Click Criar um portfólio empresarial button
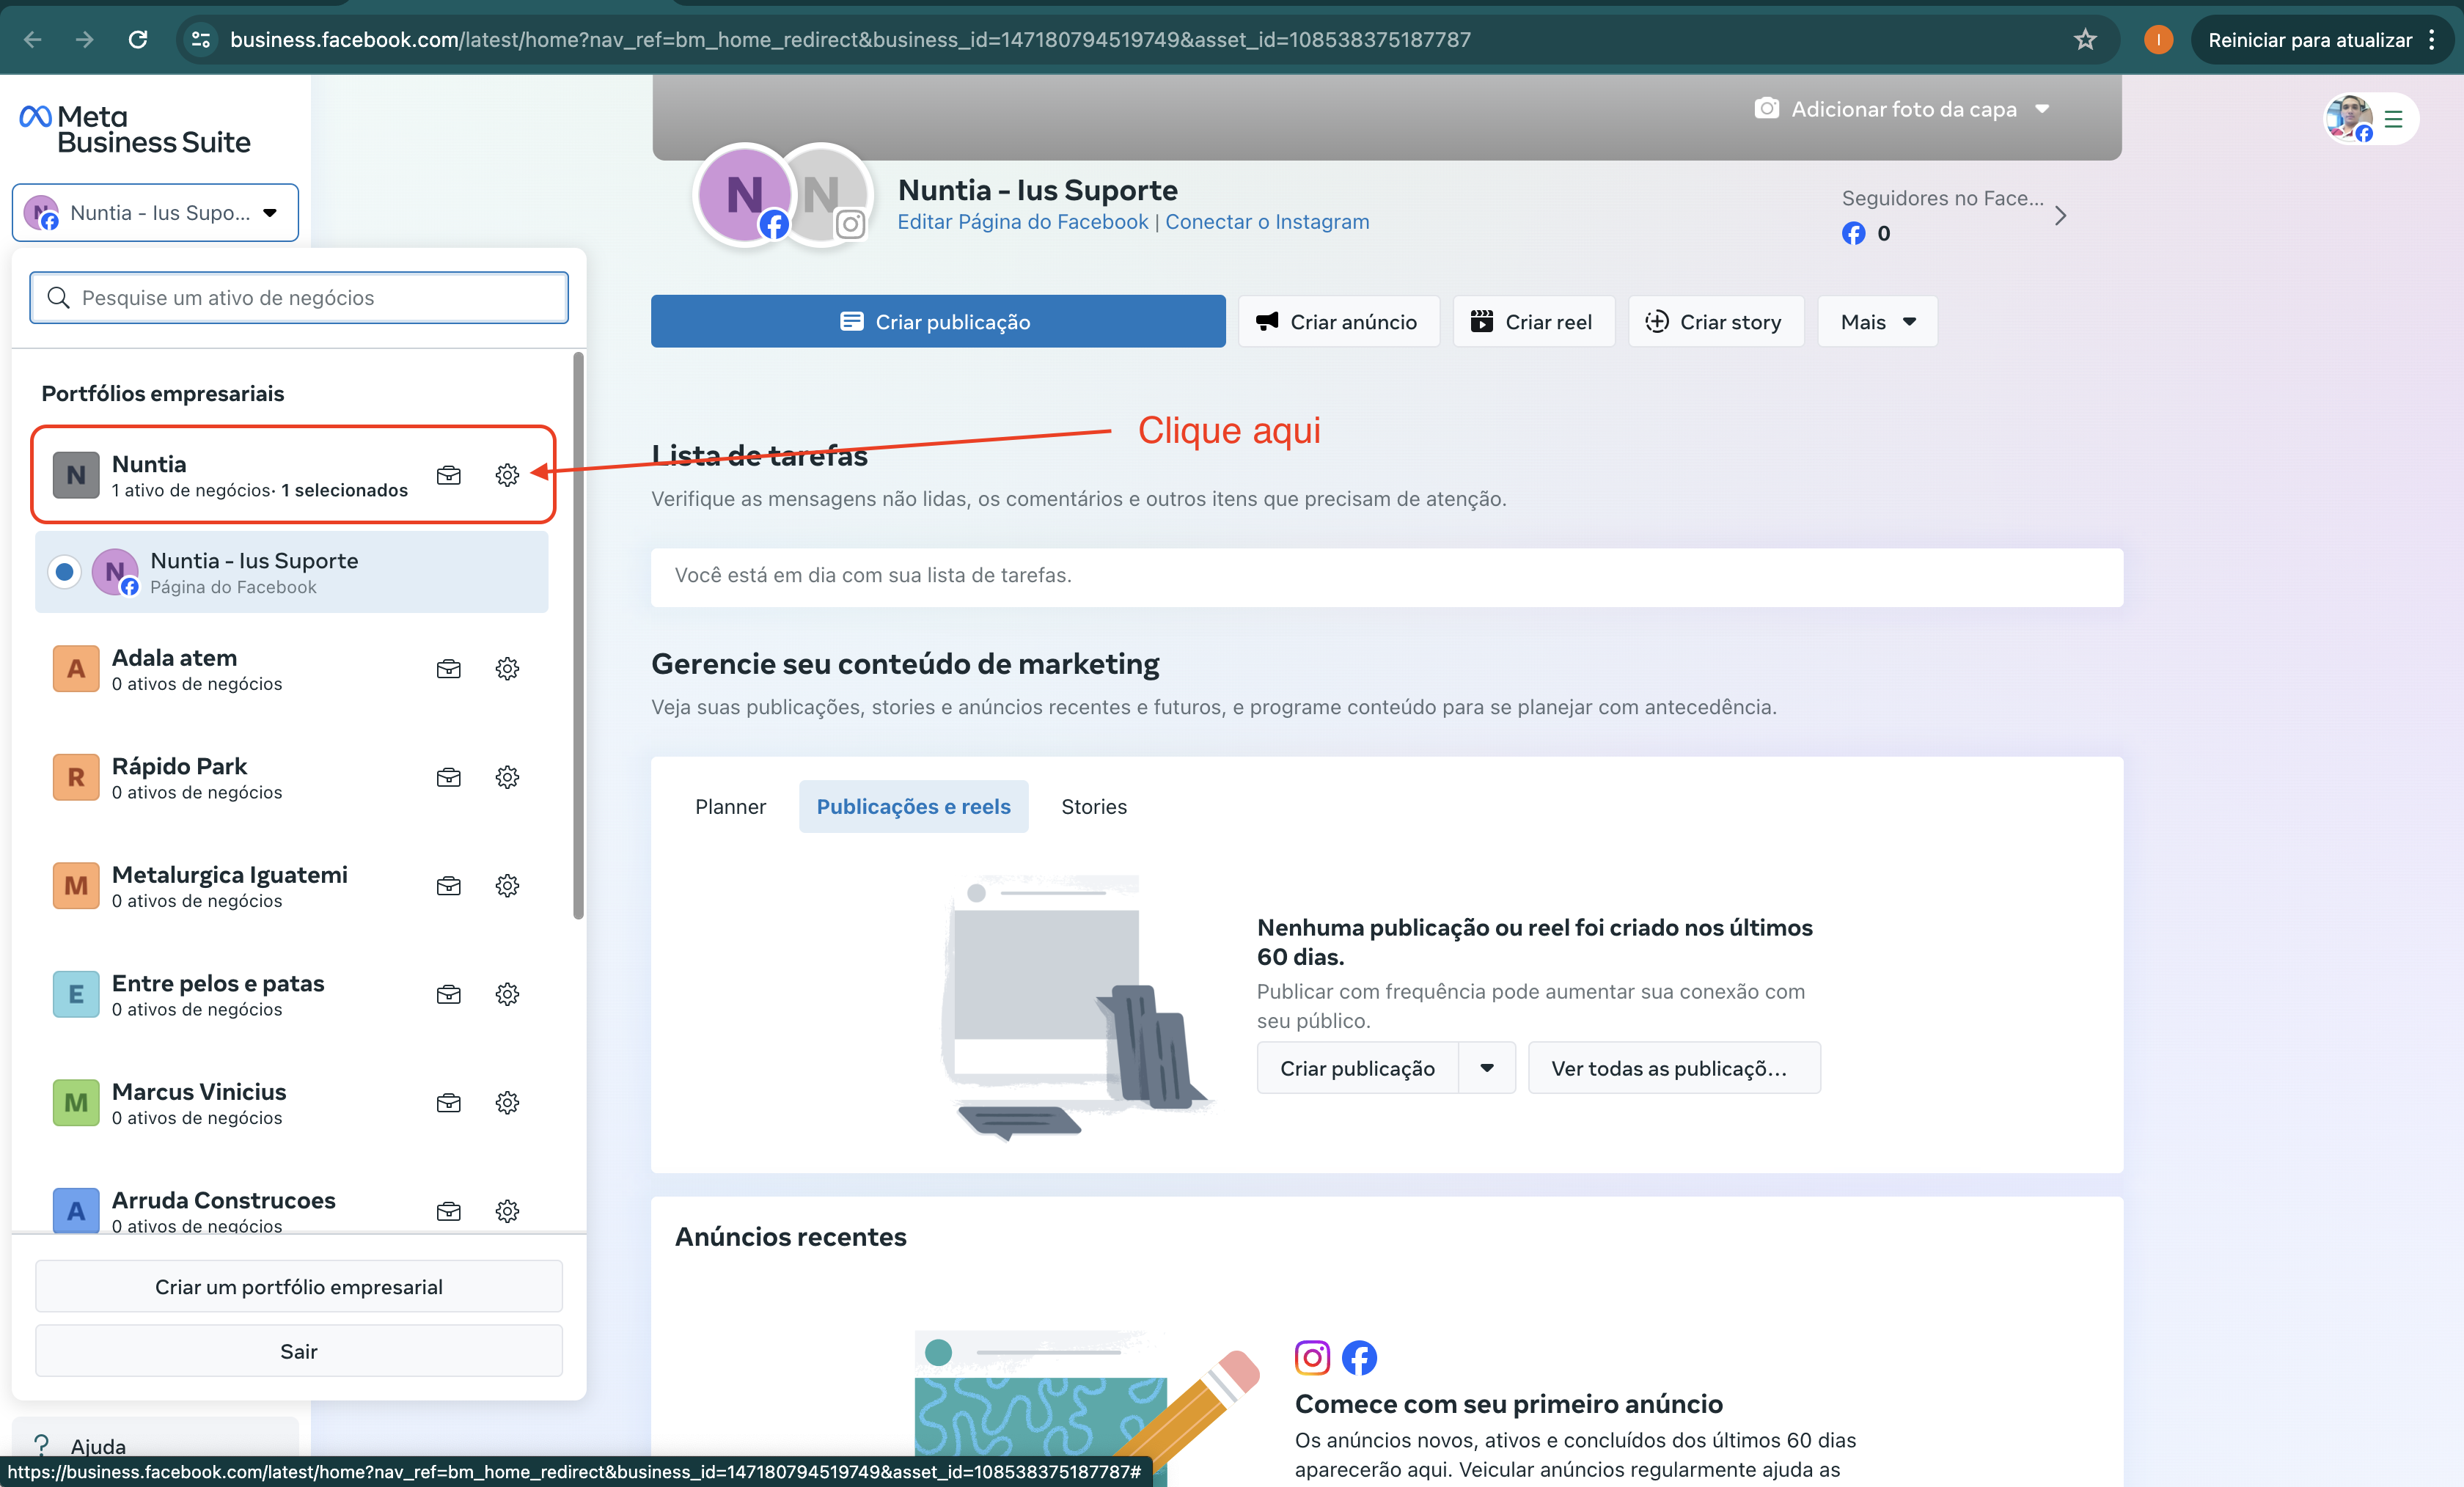 298,1286
